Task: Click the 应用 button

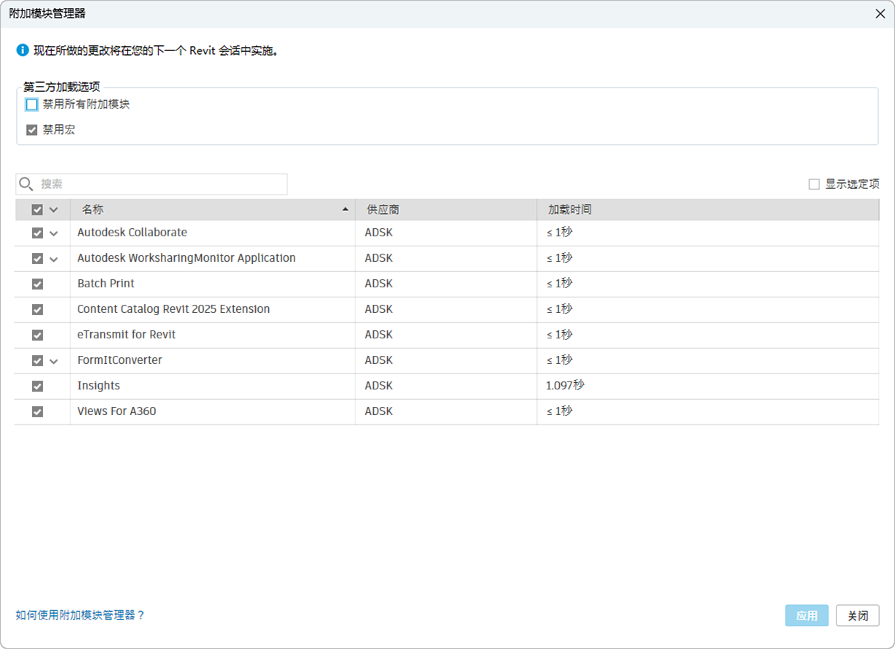Action: (807, 615)
